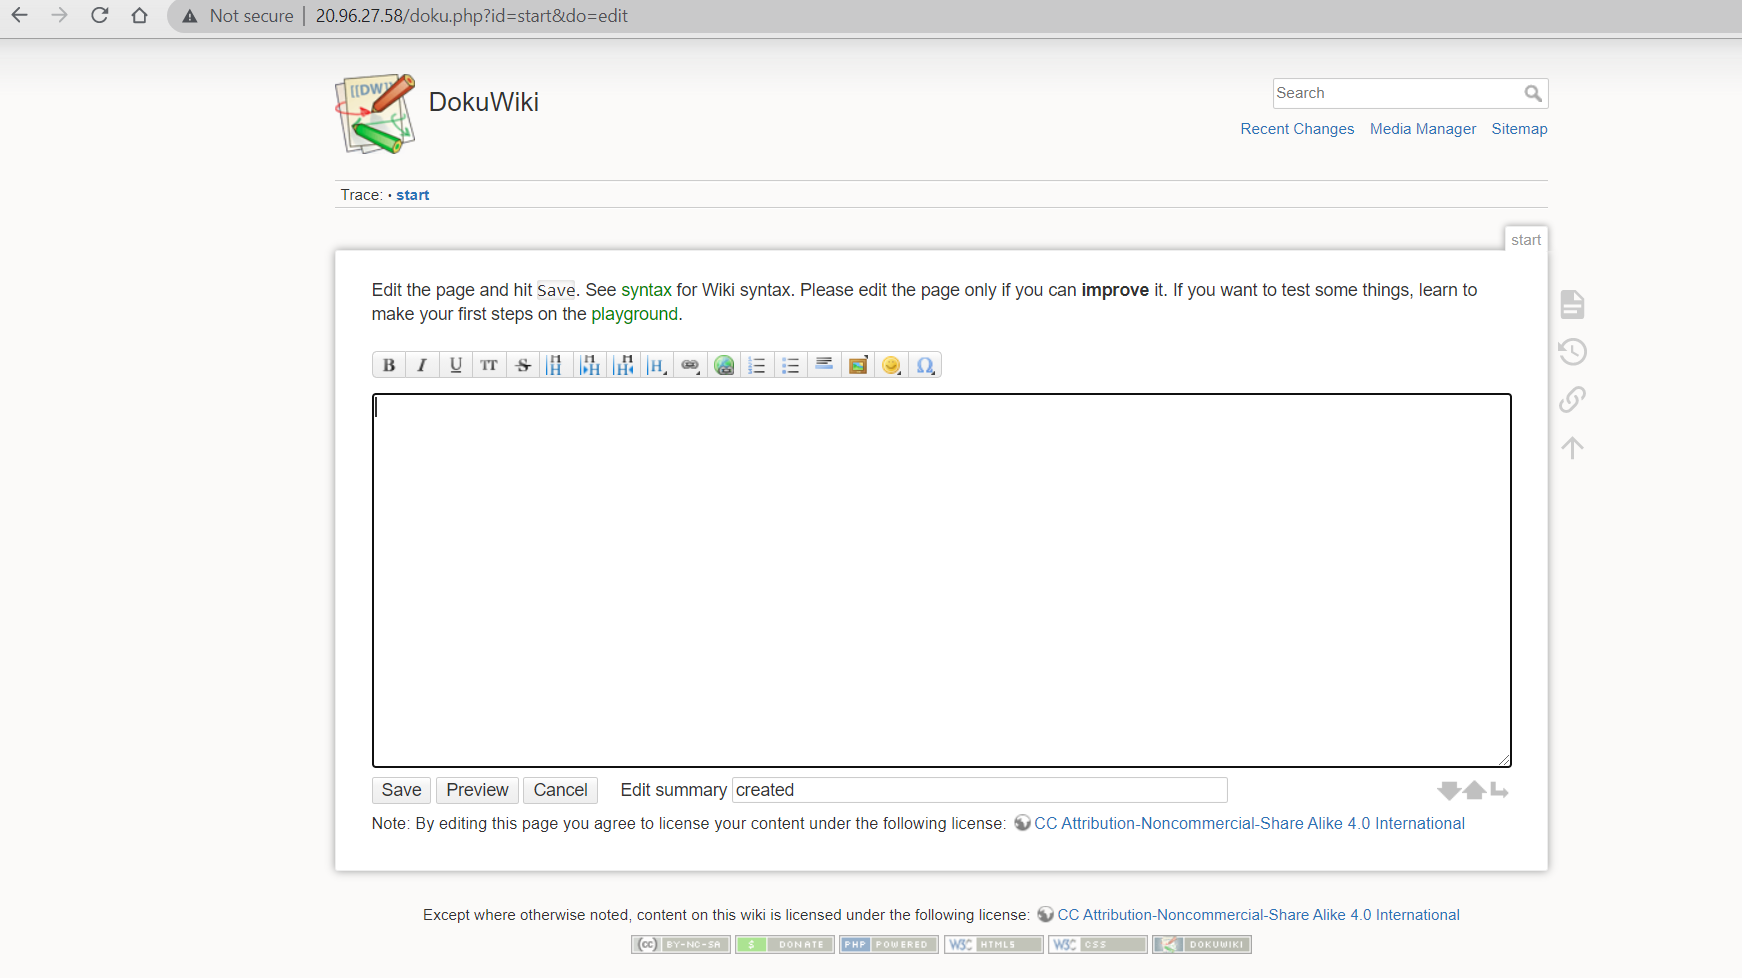Insert an unordered bullet list item
The image size is (1742, 978).
791,365
